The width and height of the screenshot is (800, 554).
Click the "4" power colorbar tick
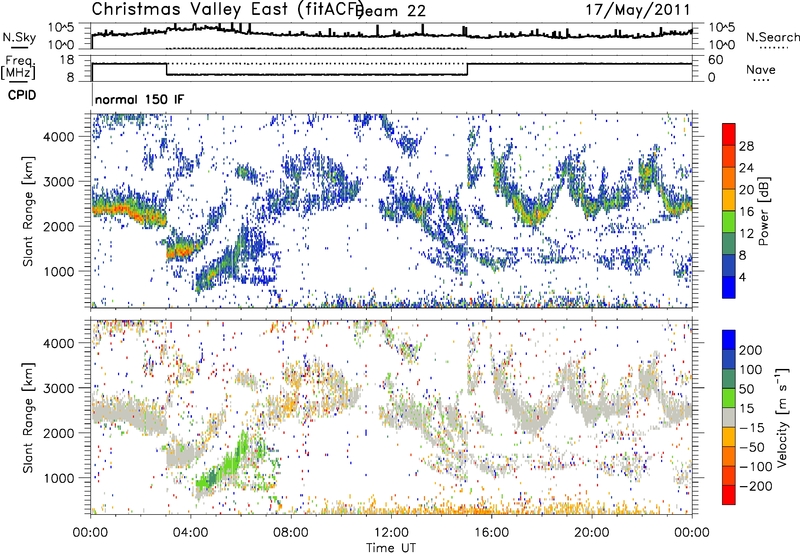tap(743, 277)
